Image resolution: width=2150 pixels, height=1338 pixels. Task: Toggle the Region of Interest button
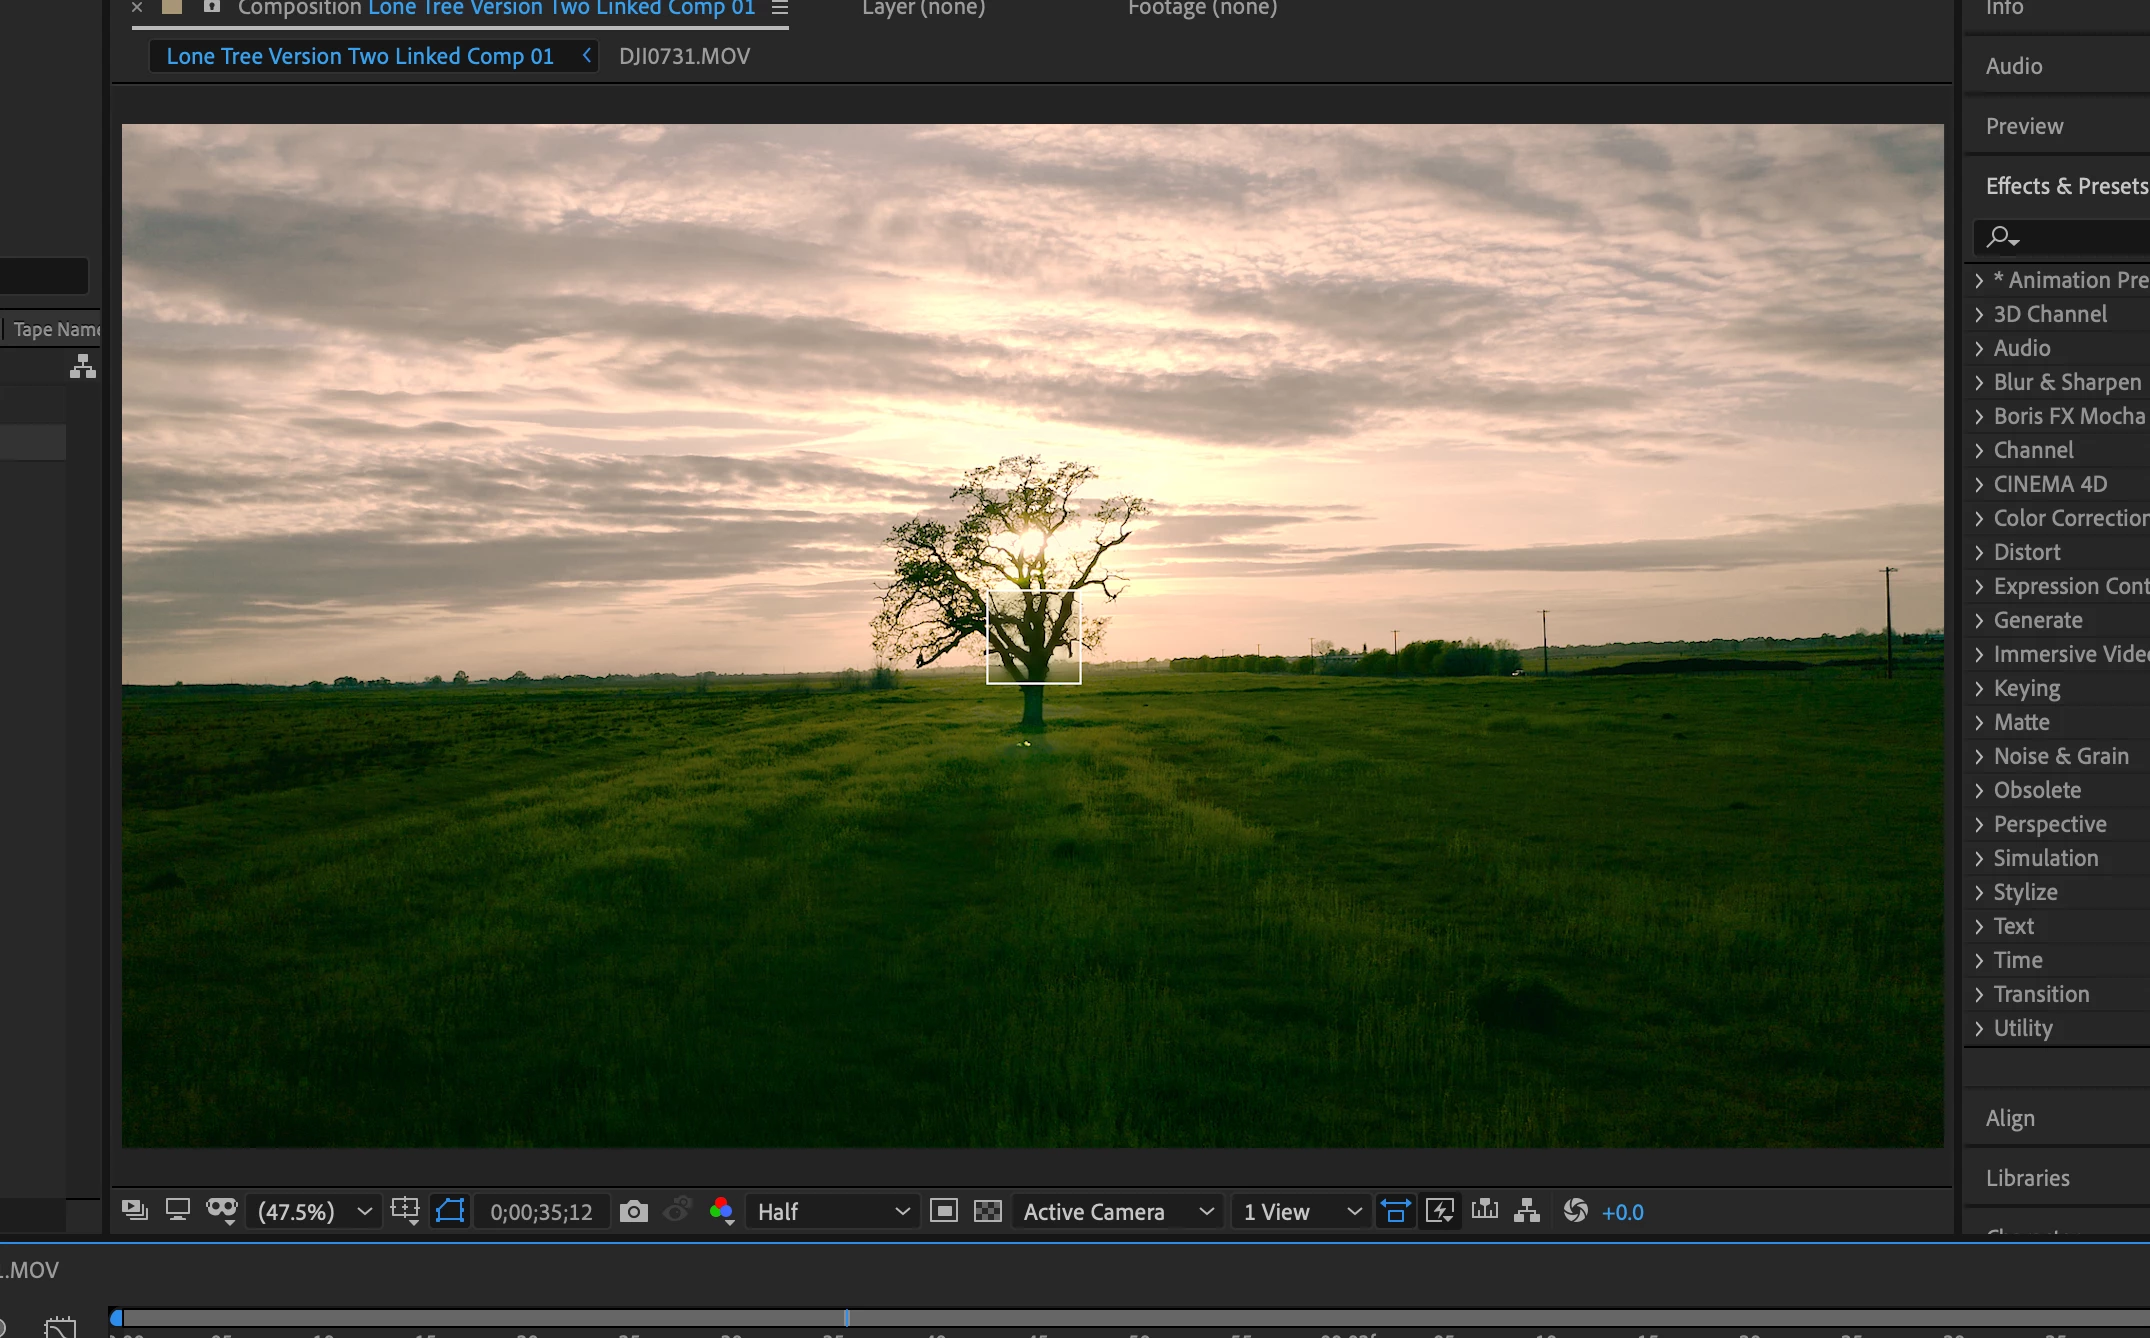coord(943,1212)
